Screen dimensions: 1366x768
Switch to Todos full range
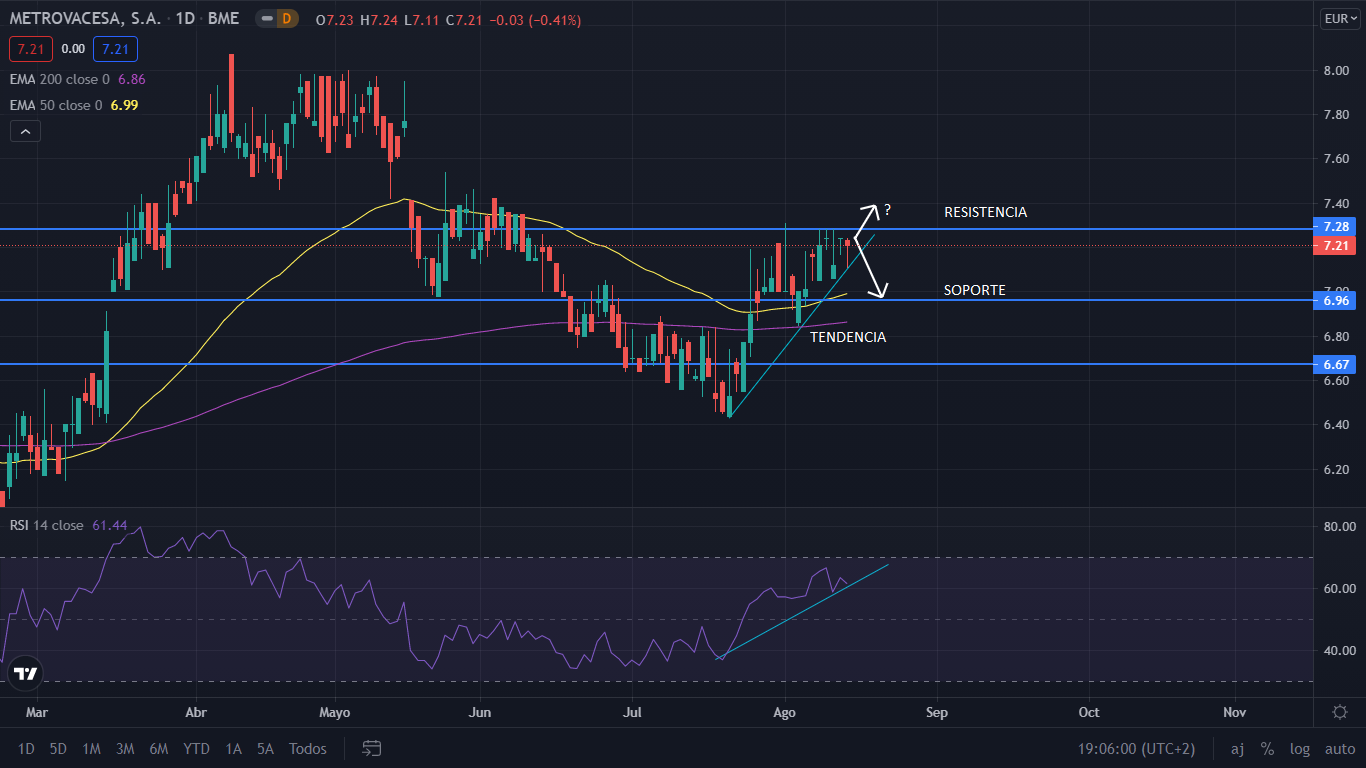tap(307, 749)
